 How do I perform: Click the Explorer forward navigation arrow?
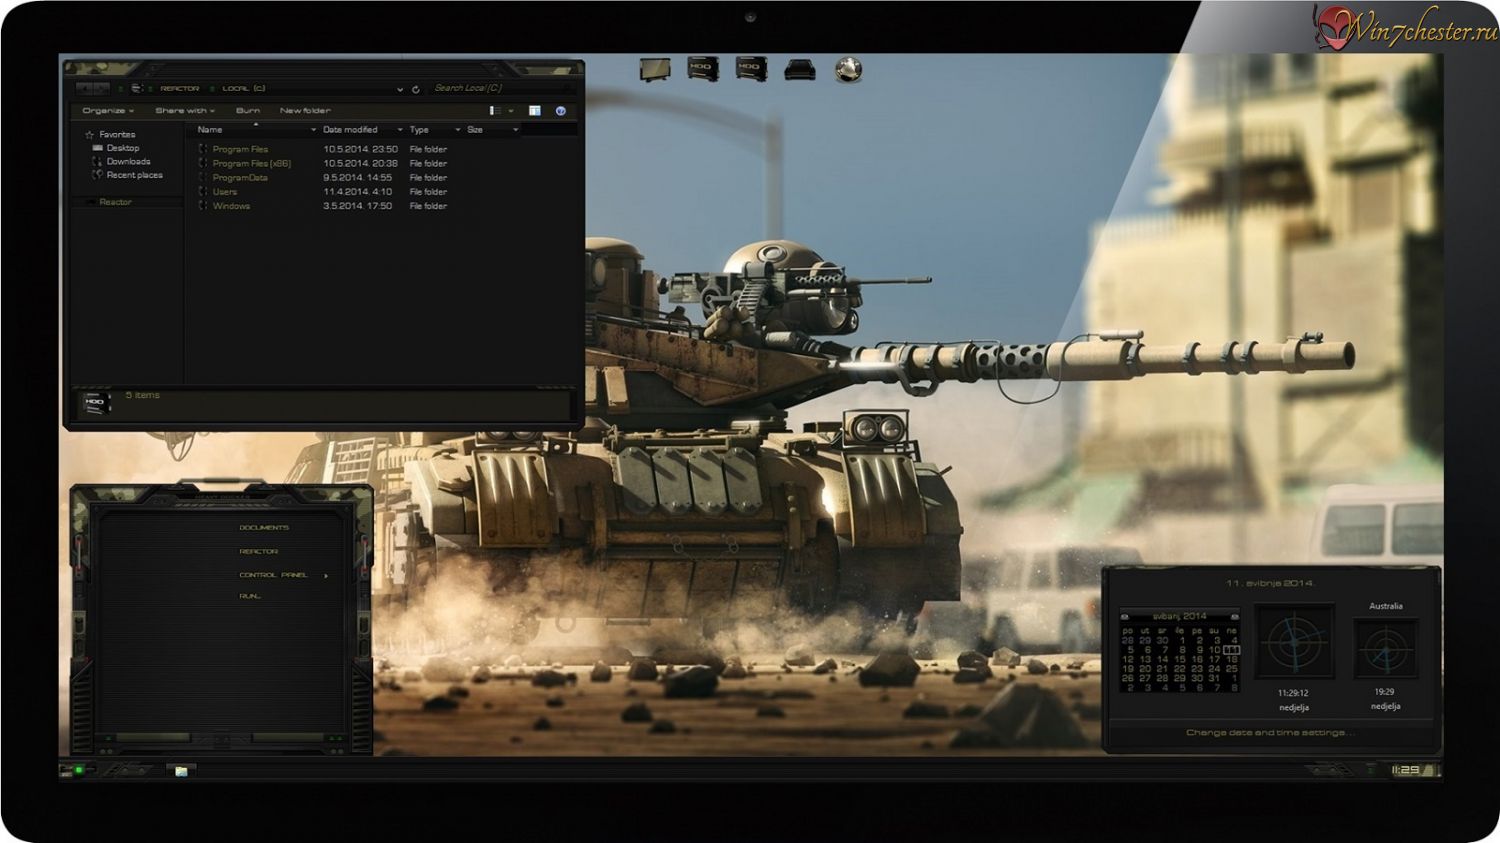[x=102, y=89]
